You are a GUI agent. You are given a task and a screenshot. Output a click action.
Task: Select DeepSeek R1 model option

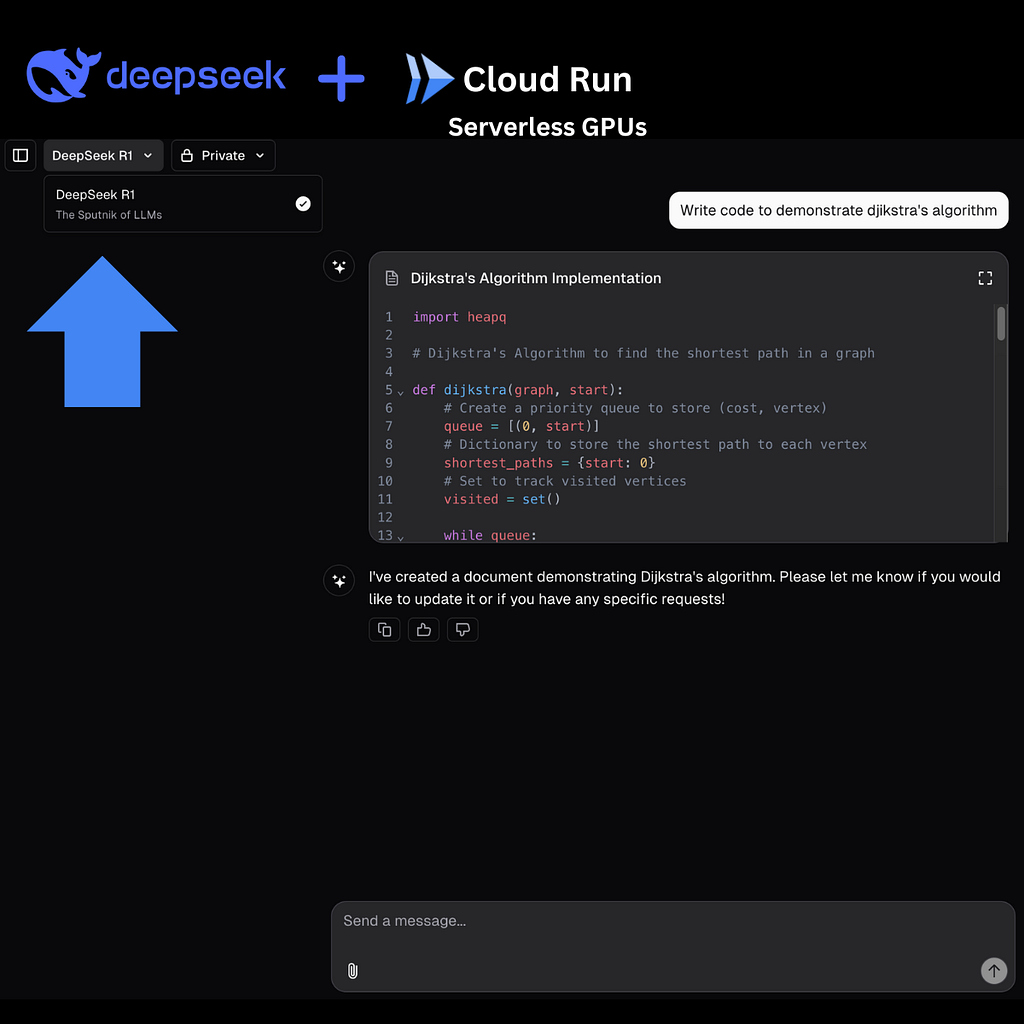point(183,204)
